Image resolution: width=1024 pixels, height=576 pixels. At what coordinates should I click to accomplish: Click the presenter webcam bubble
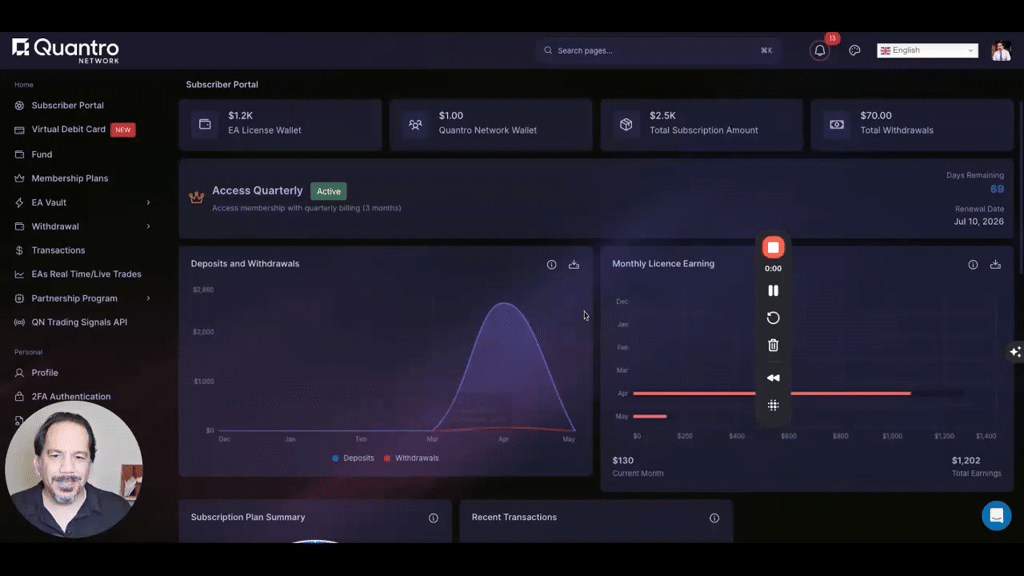click(74, 470)
